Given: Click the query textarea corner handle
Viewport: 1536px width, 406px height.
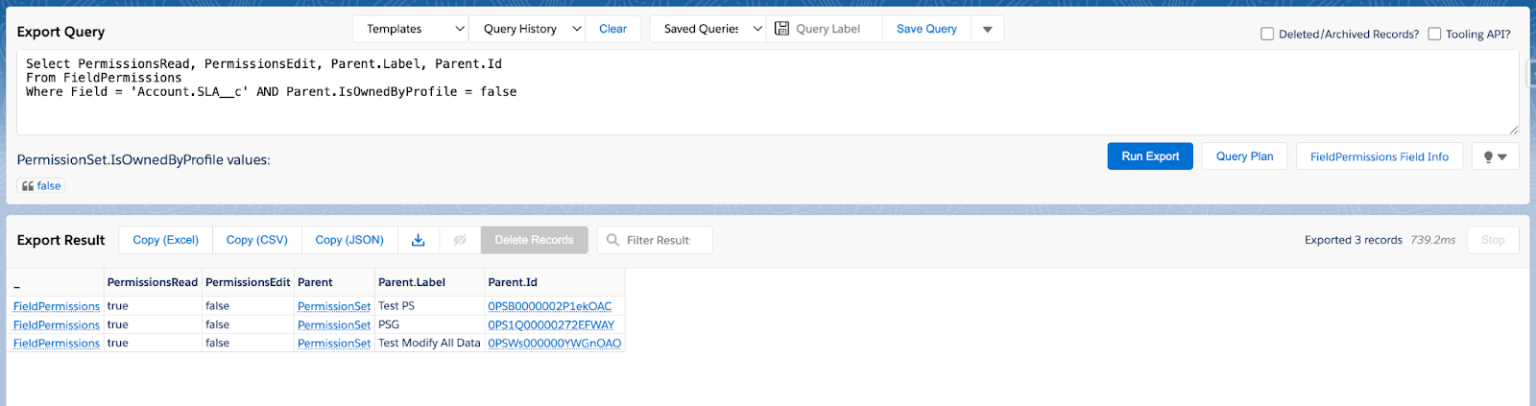Looking at the screenshot, I should (x=1514, y=129).
